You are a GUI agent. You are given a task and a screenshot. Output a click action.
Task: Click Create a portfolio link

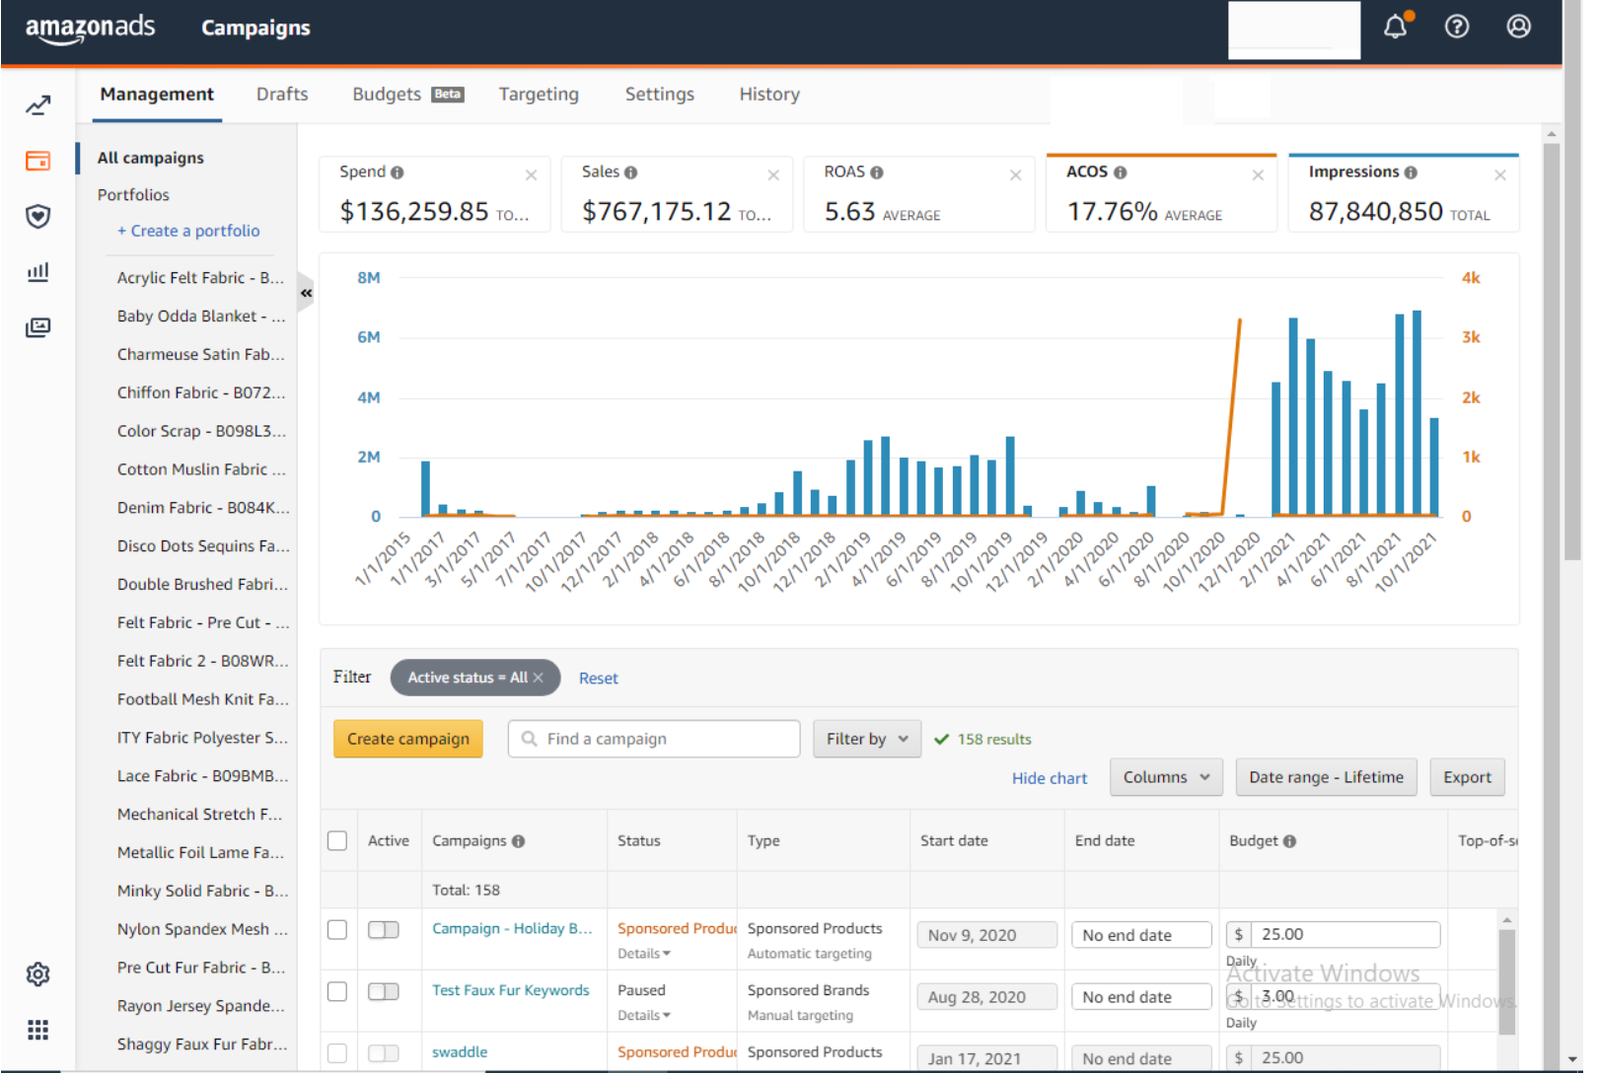coord(188,231)
